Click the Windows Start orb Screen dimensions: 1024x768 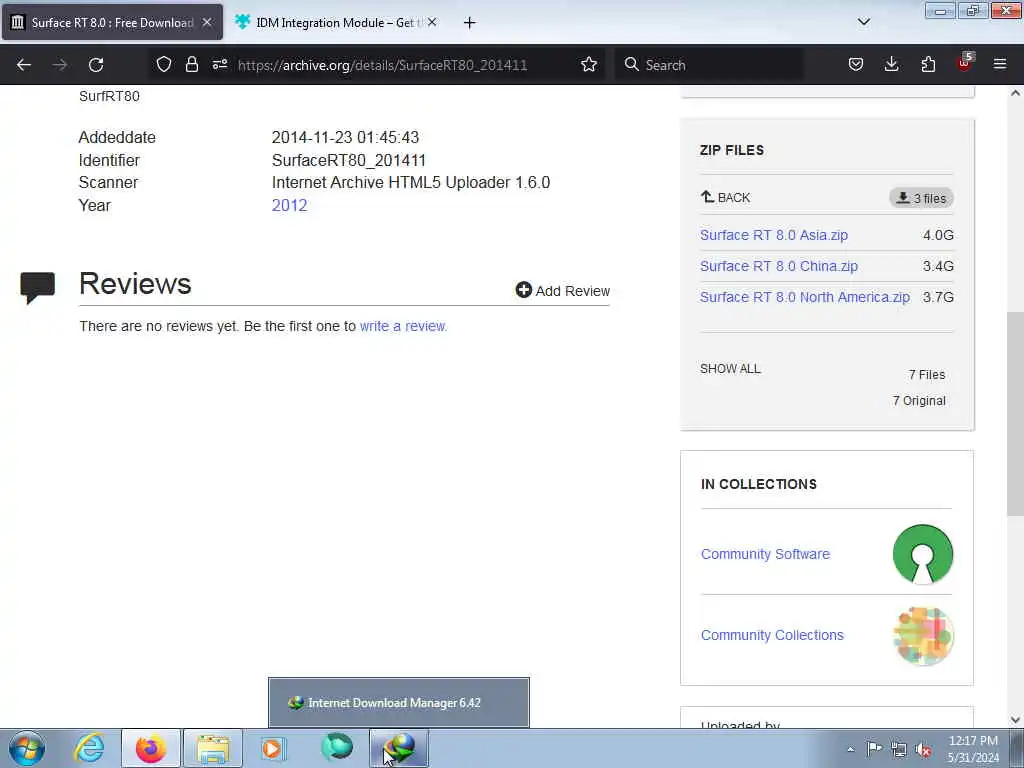(x=27, y=748)
